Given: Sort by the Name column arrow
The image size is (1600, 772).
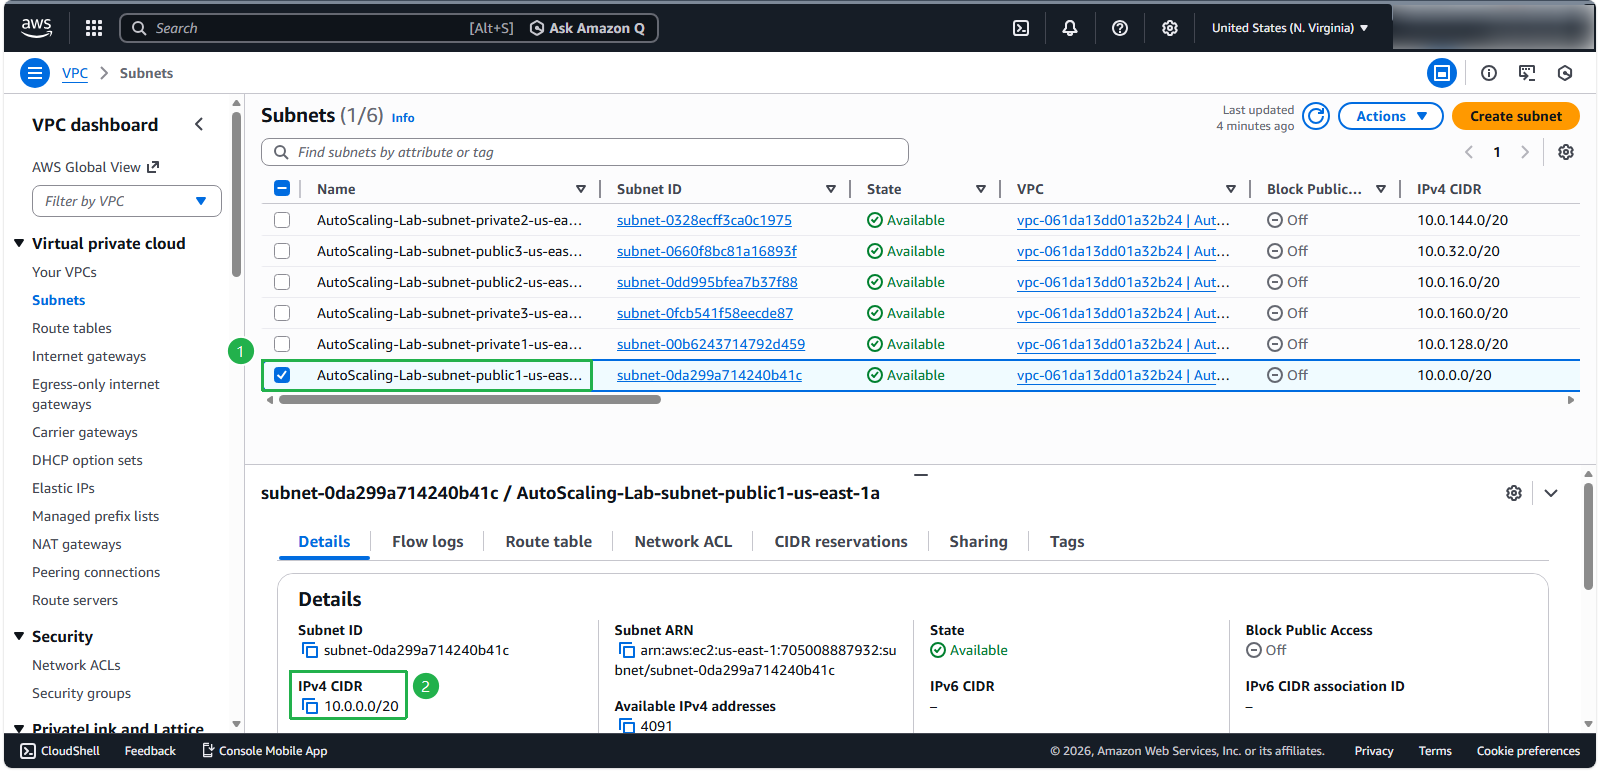Looking at the screenshot, I should tap(581, 189).
